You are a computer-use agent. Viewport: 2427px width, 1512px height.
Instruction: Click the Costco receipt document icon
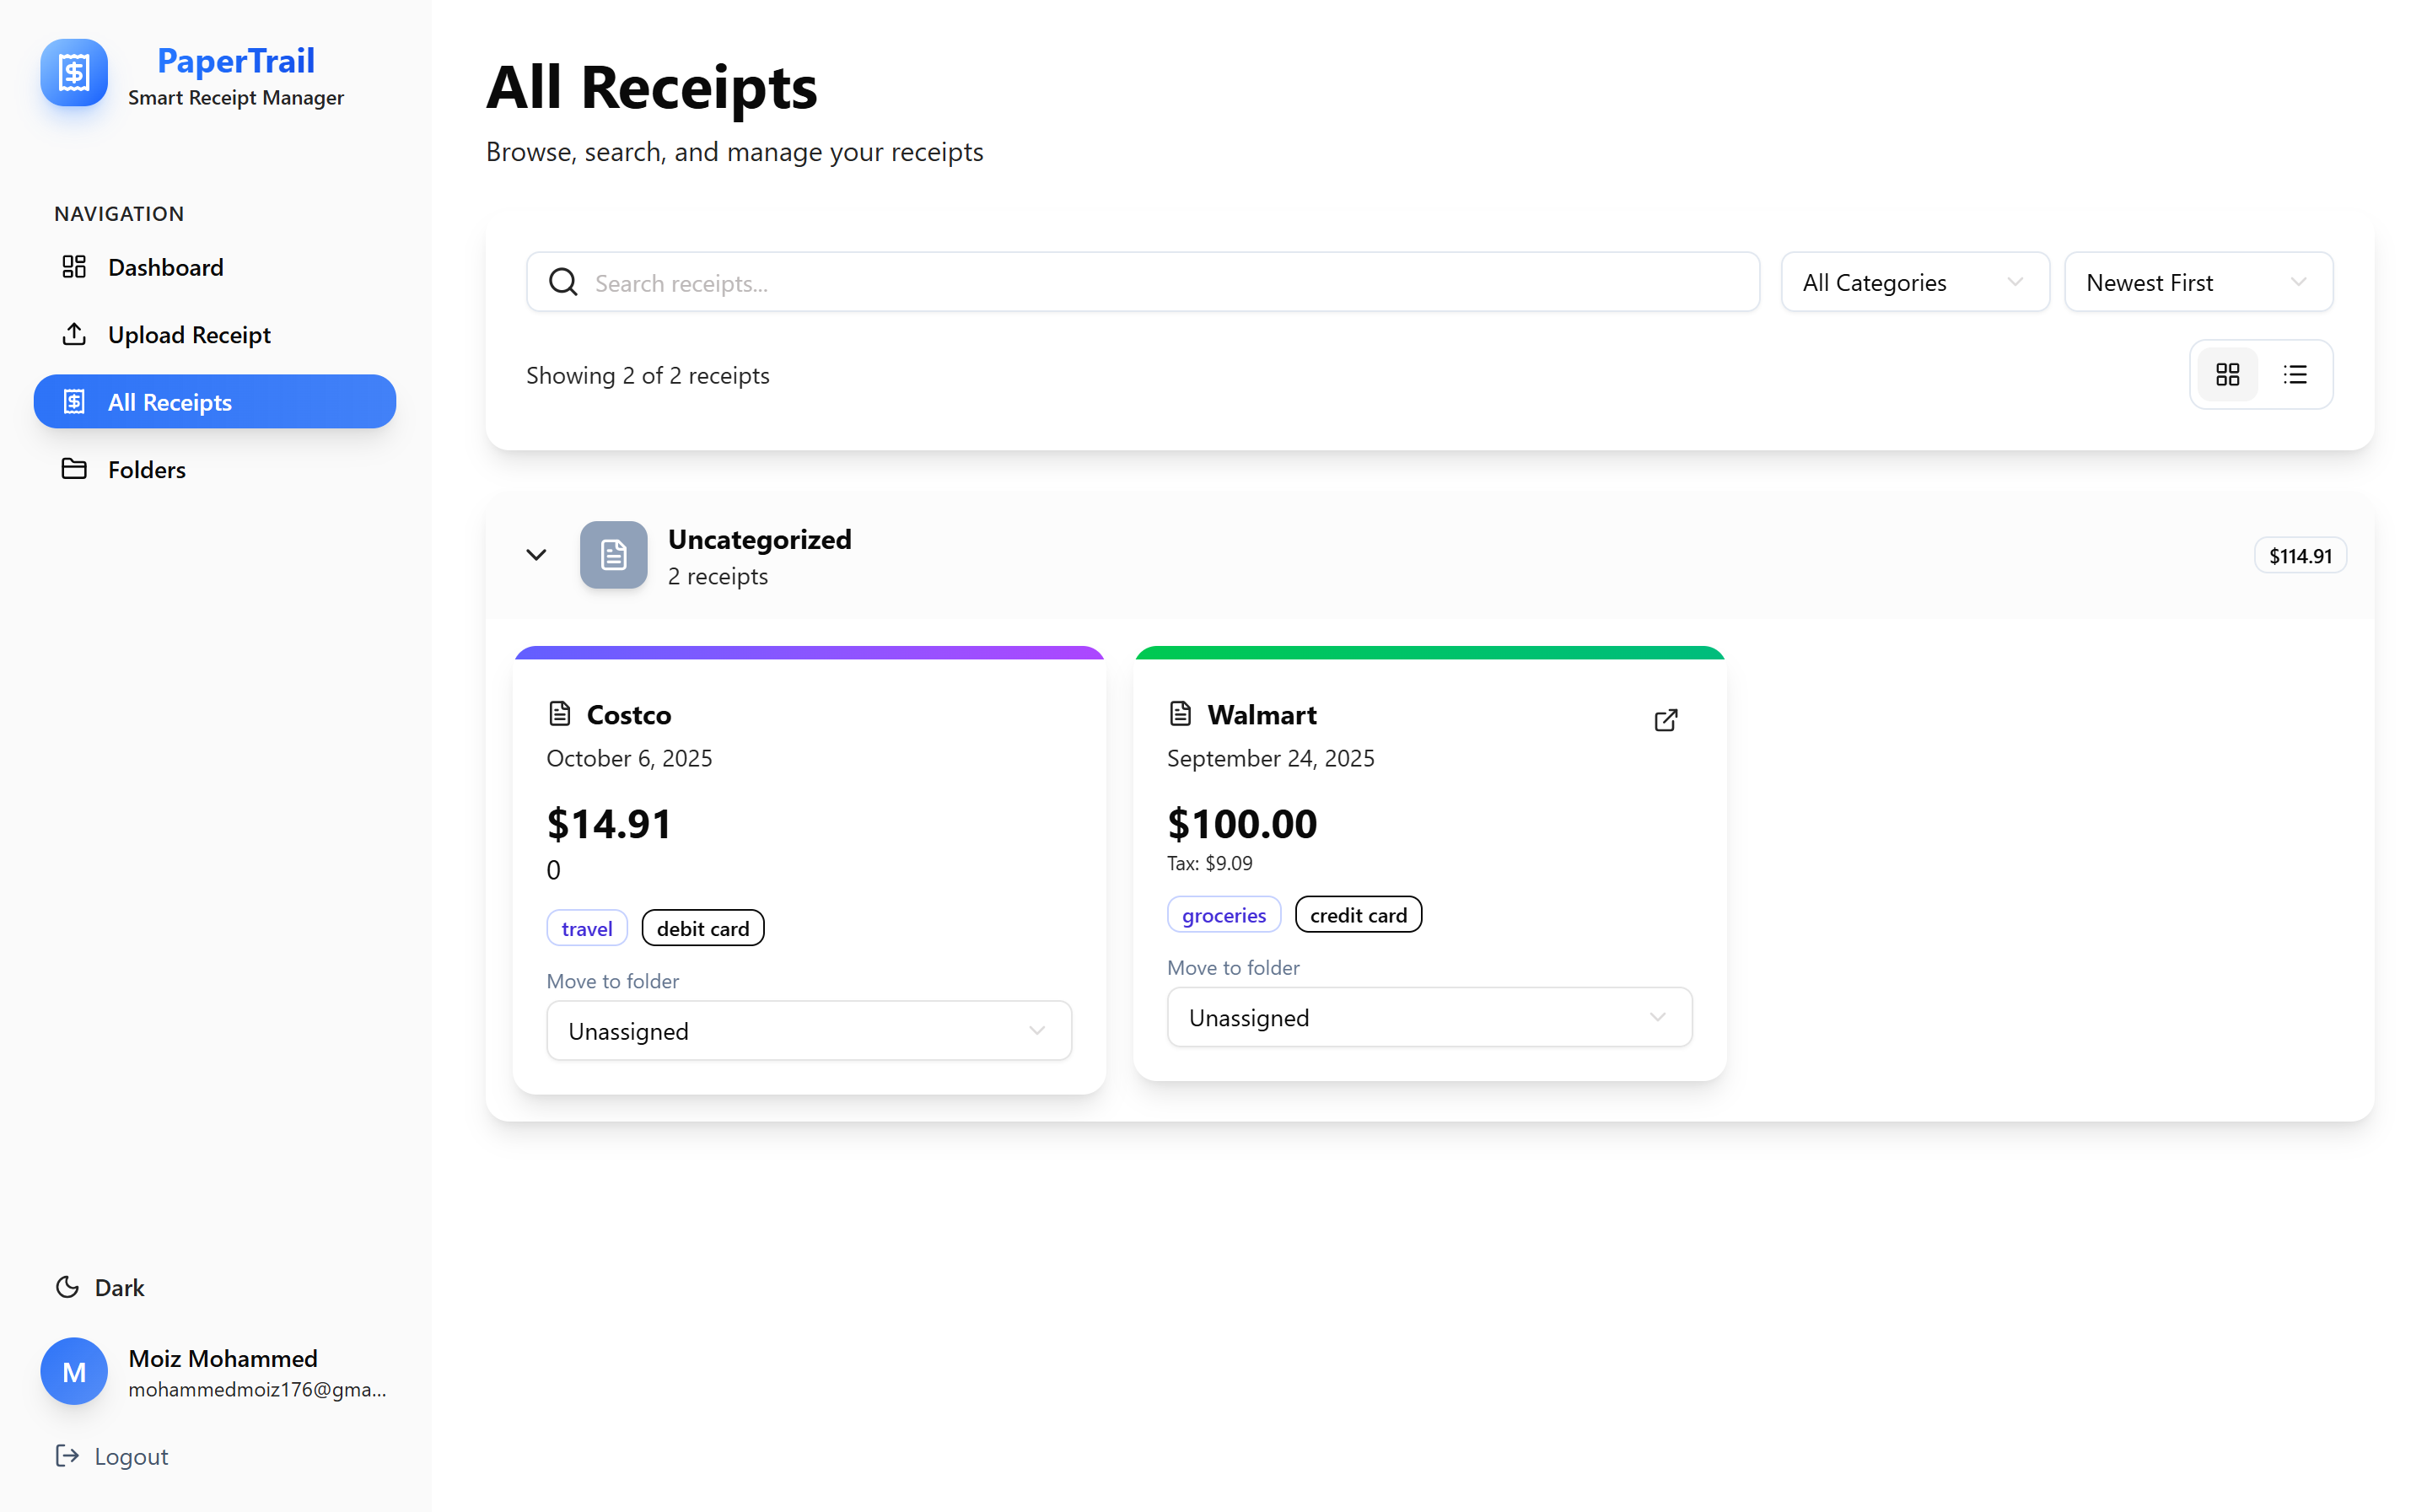(x=559, y=713)
